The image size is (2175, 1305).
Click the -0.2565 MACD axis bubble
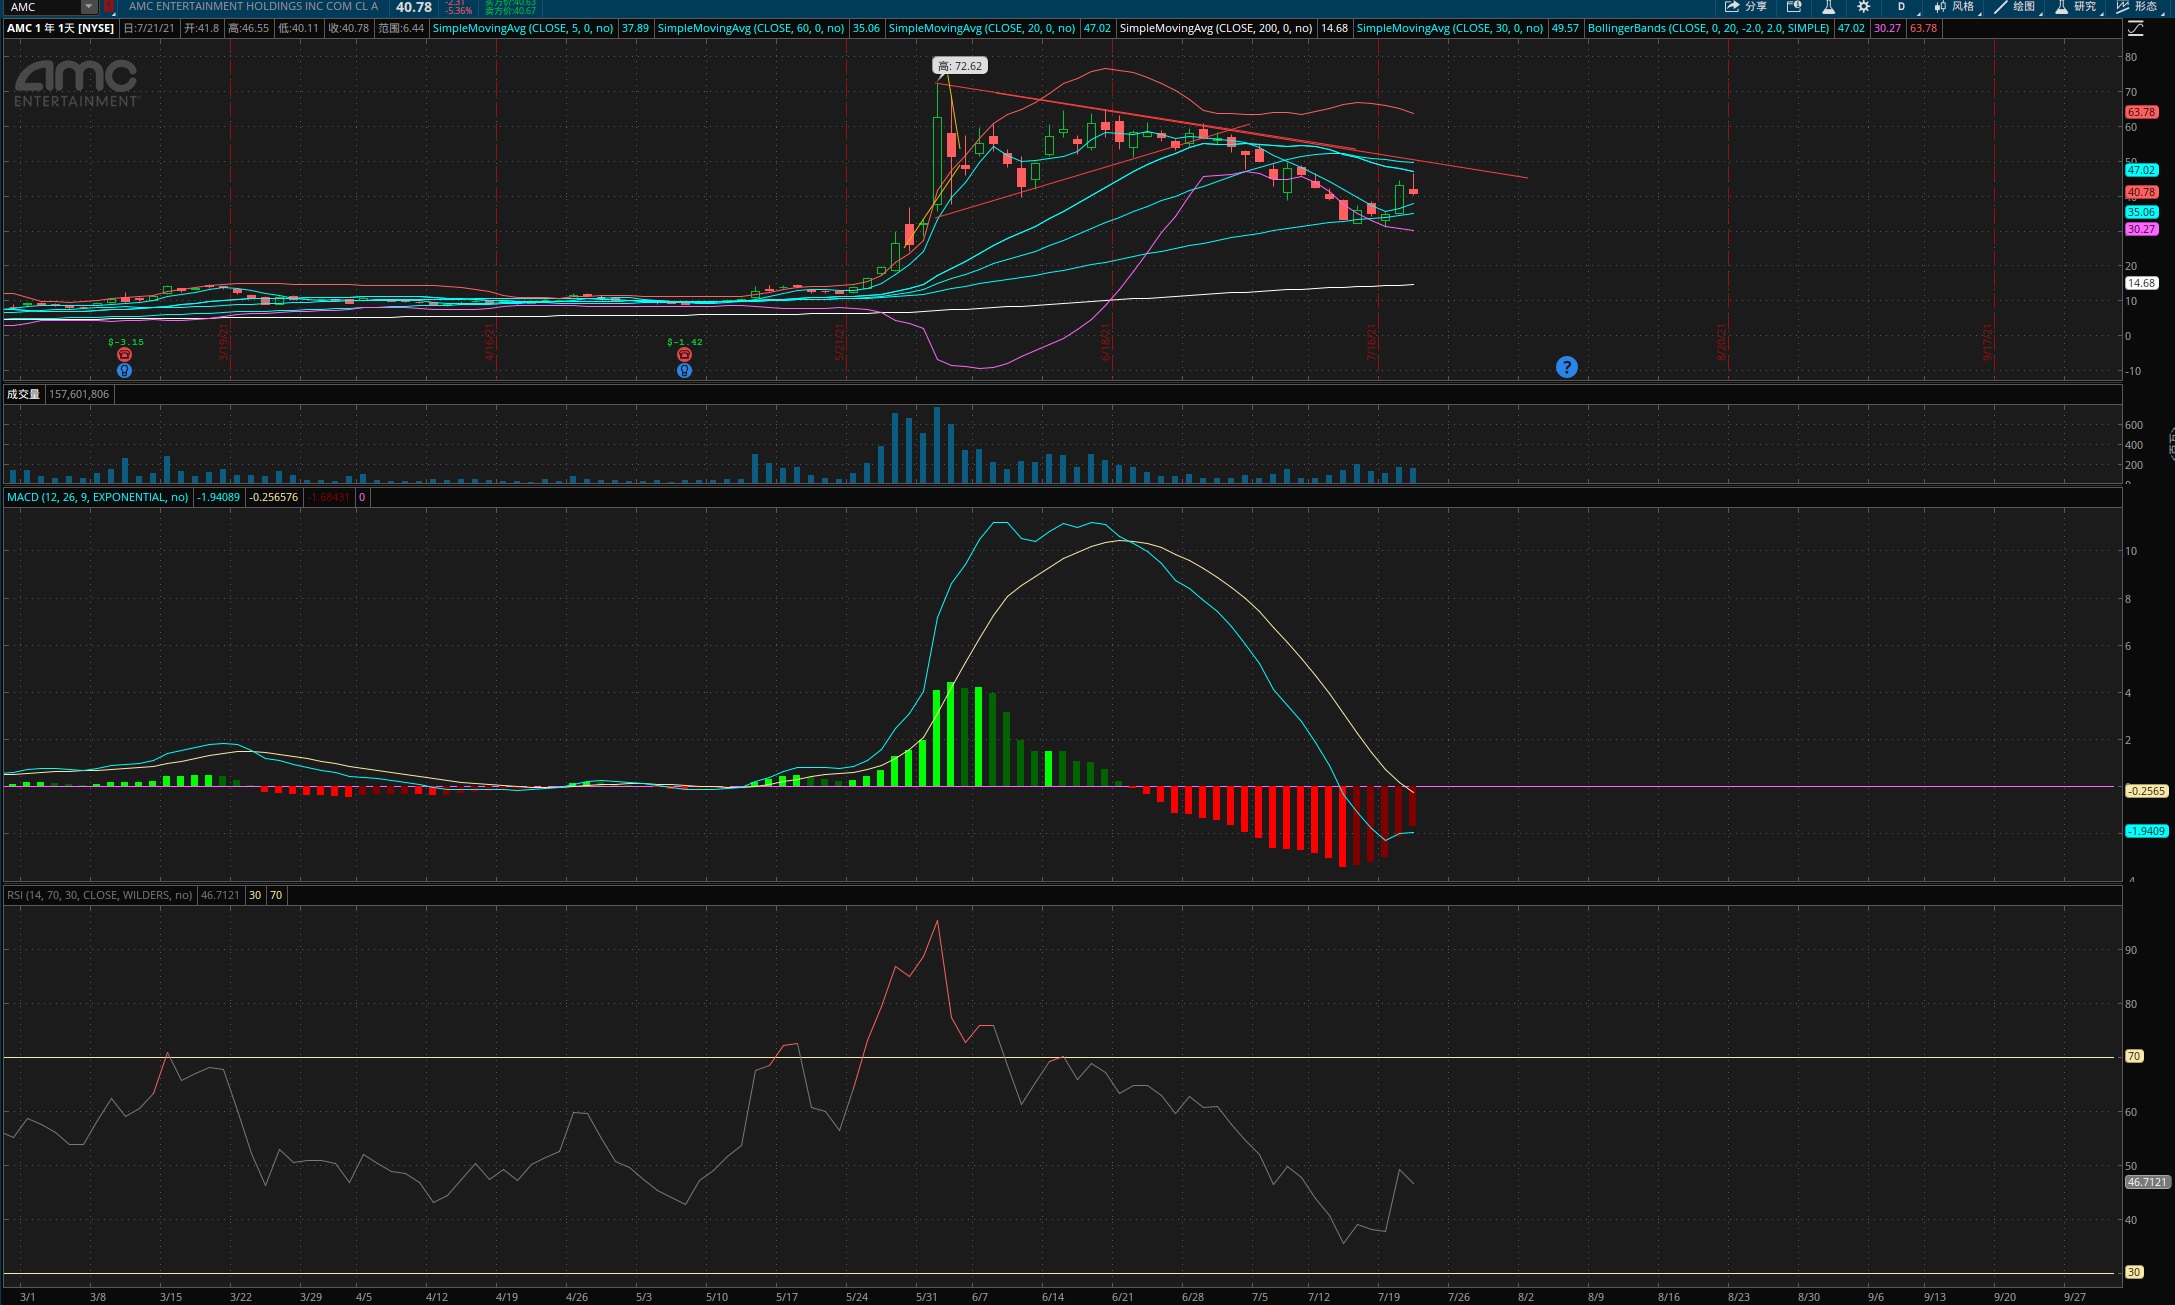point(2146,791)
